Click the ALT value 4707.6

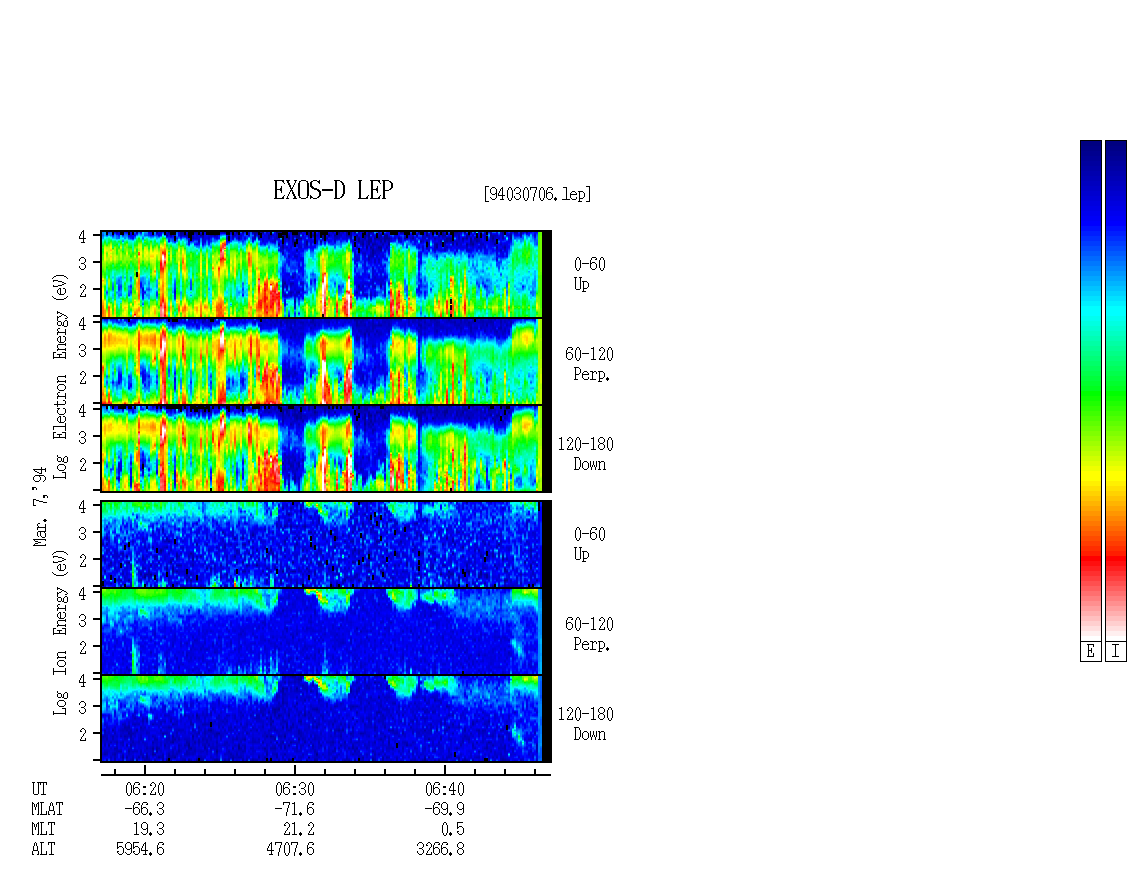click(x=290, y=850)
